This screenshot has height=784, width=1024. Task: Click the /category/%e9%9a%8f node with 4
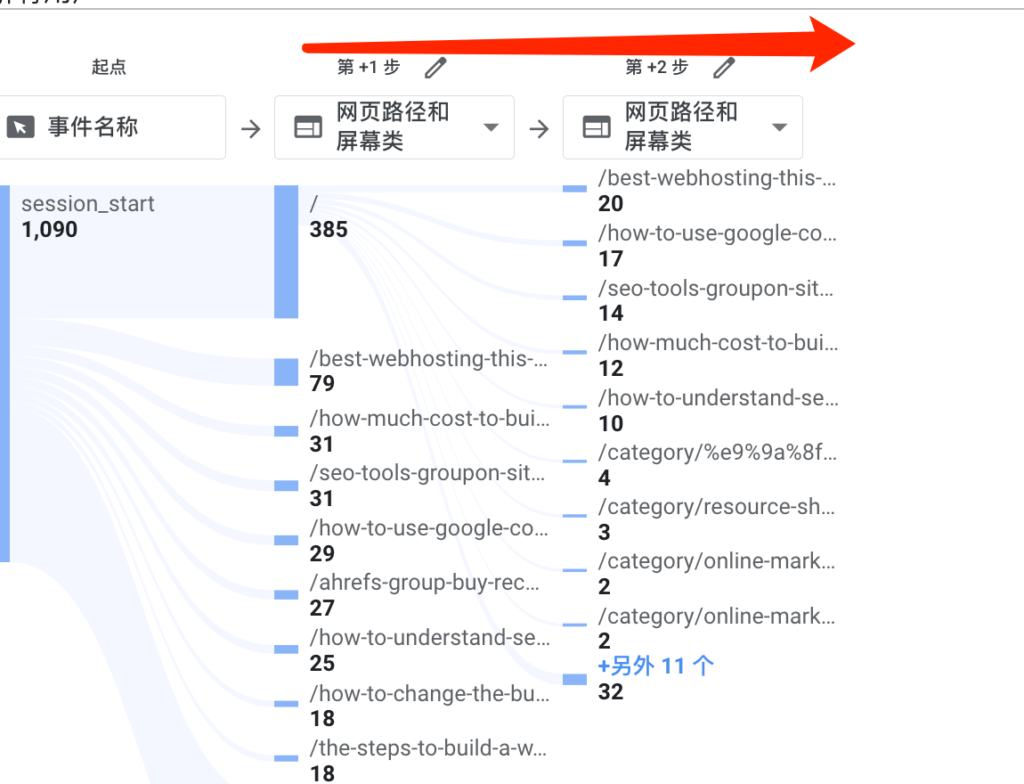(x=575, y=461)
